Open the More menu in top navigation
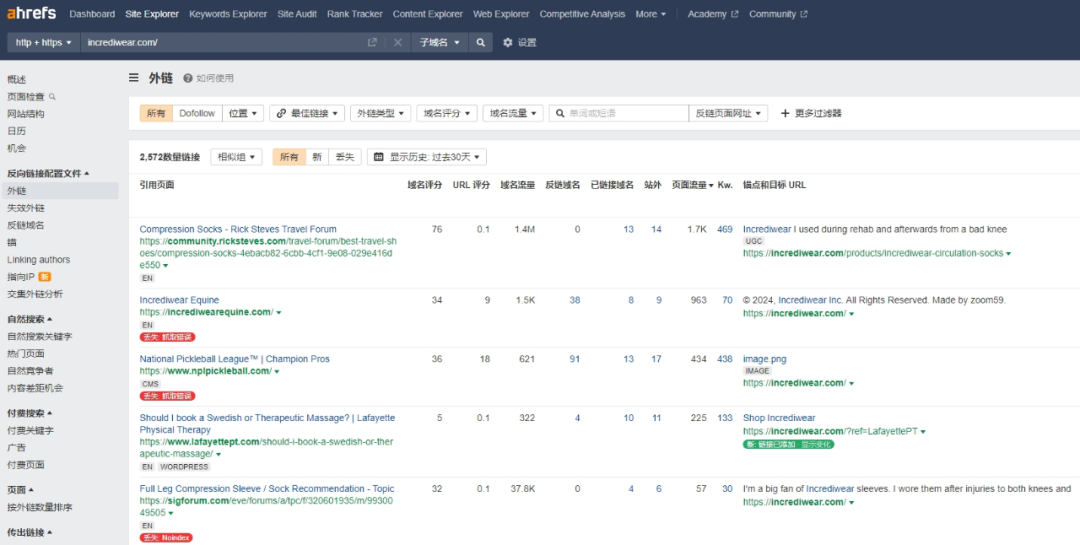Viewport: 1080px width, 545px height. pyautogui.click(x=651, y=14)
